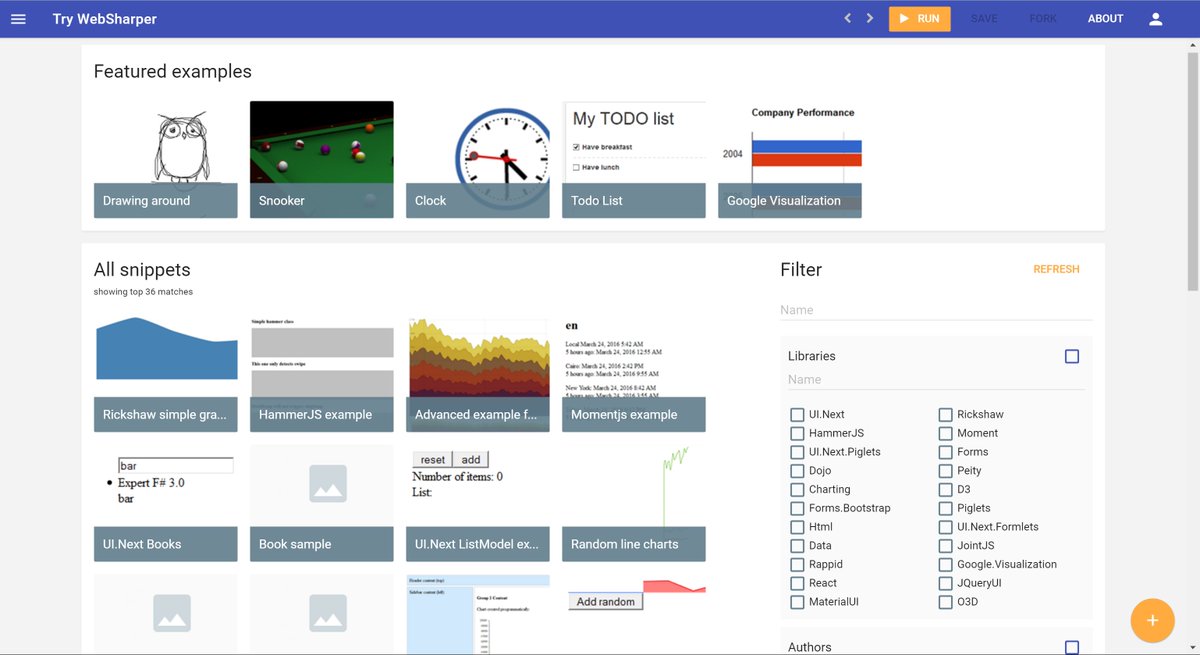Toggle the Authors select-all checkbox
This screenshot has width=1200, height=655.
pos(1072,648)
